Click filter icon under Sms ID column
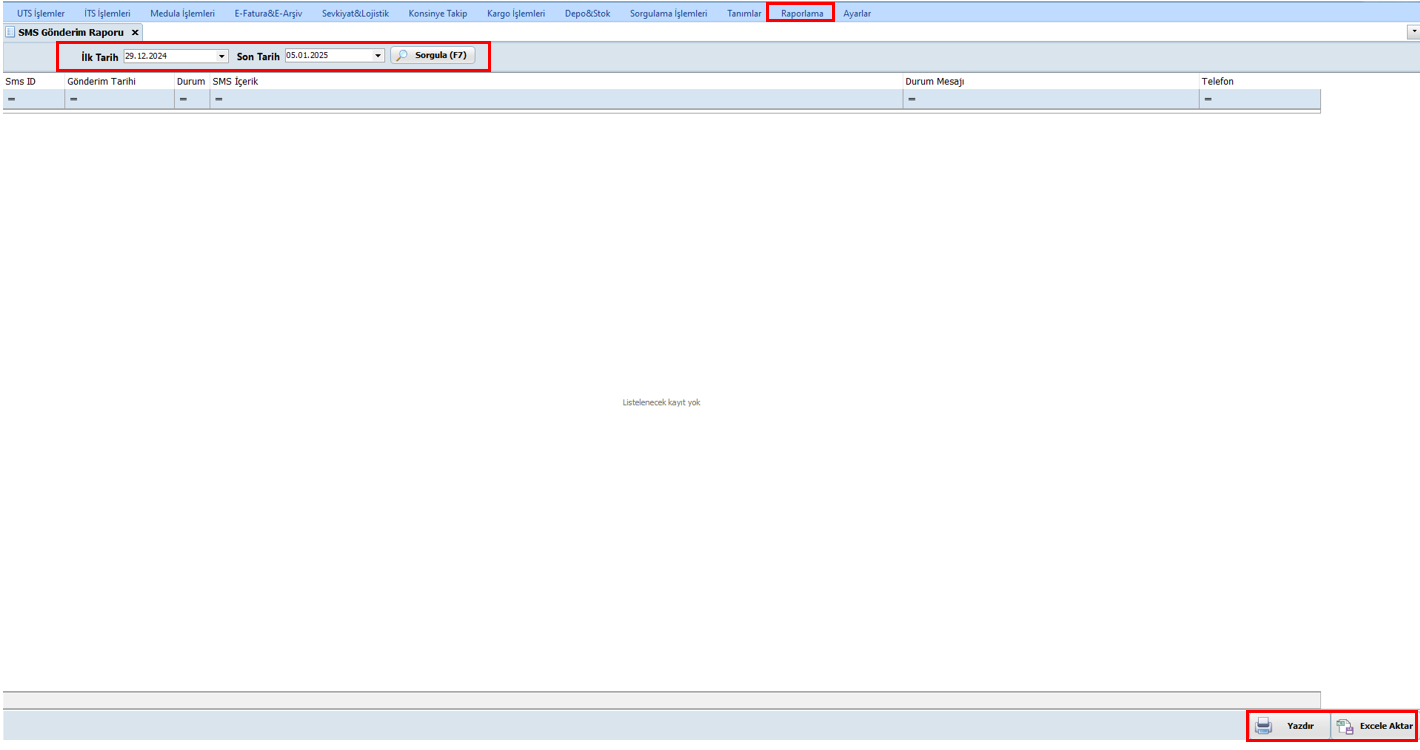This screenshot has width=1420, height=750. pos(11,99)
